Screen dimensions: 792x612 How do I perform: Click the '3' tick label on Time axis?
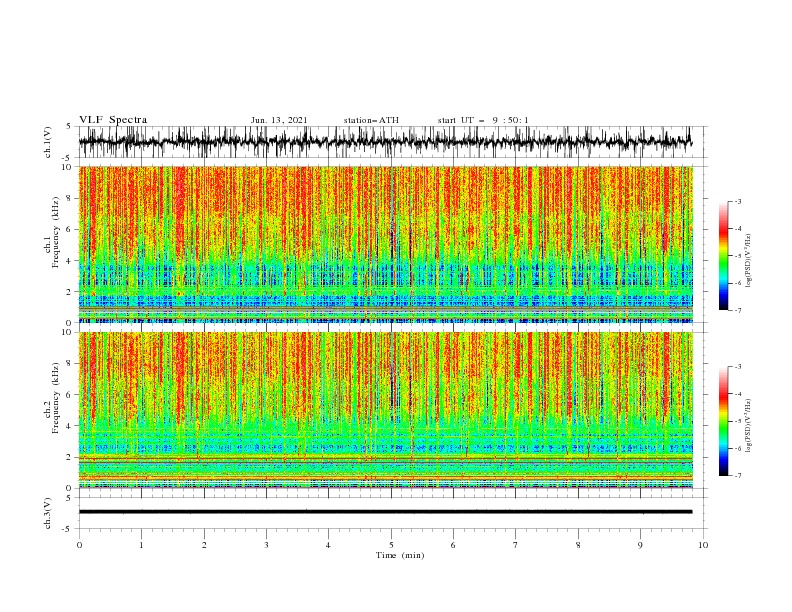266,545
